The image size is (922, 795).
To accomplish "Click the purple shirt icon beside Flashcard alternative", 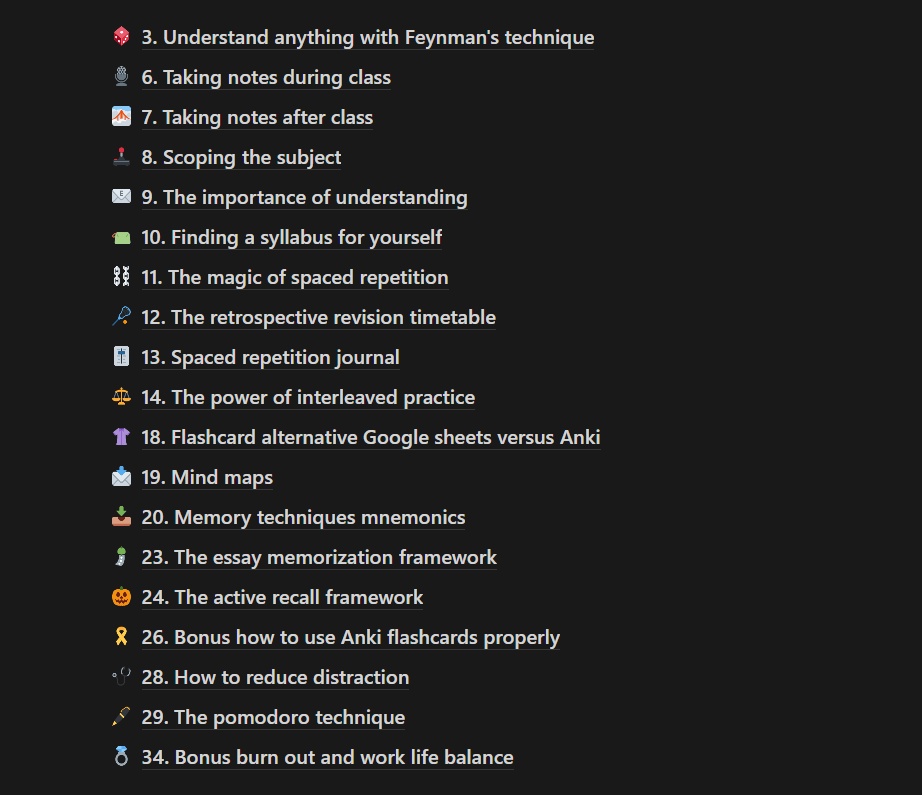I will click(121, 436).
